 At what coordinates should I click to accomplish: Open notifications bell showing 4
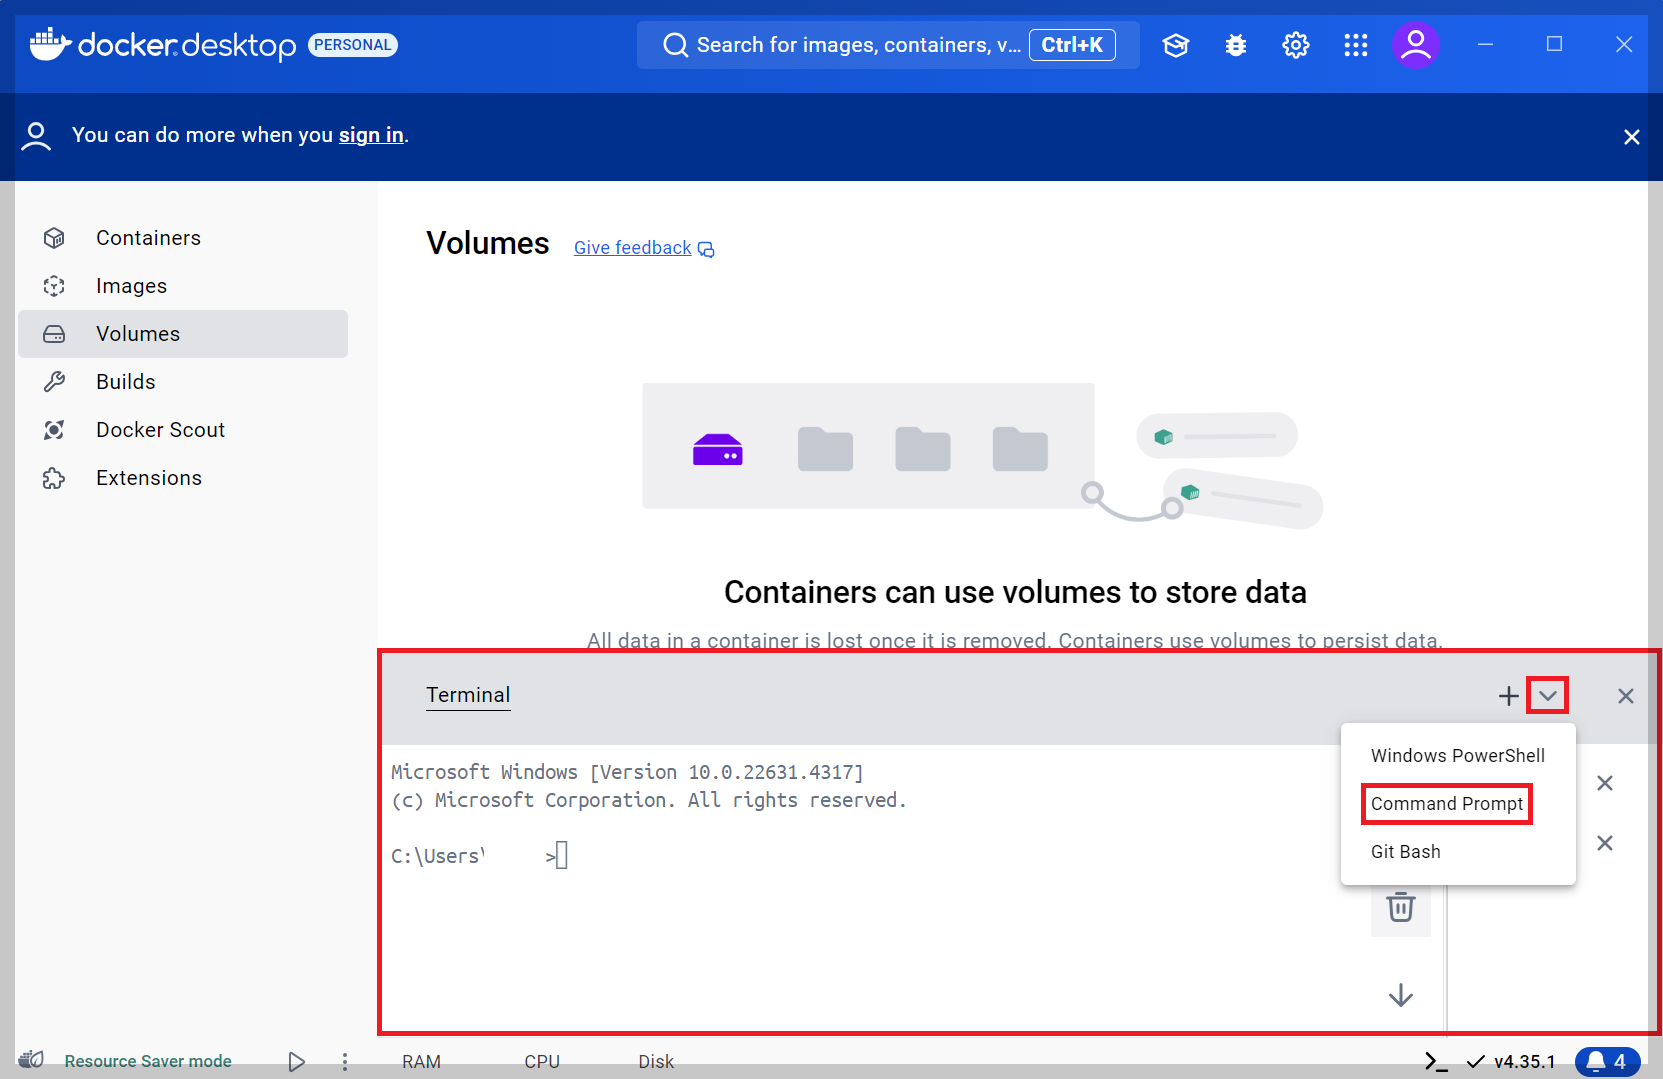point(1608,1062)
